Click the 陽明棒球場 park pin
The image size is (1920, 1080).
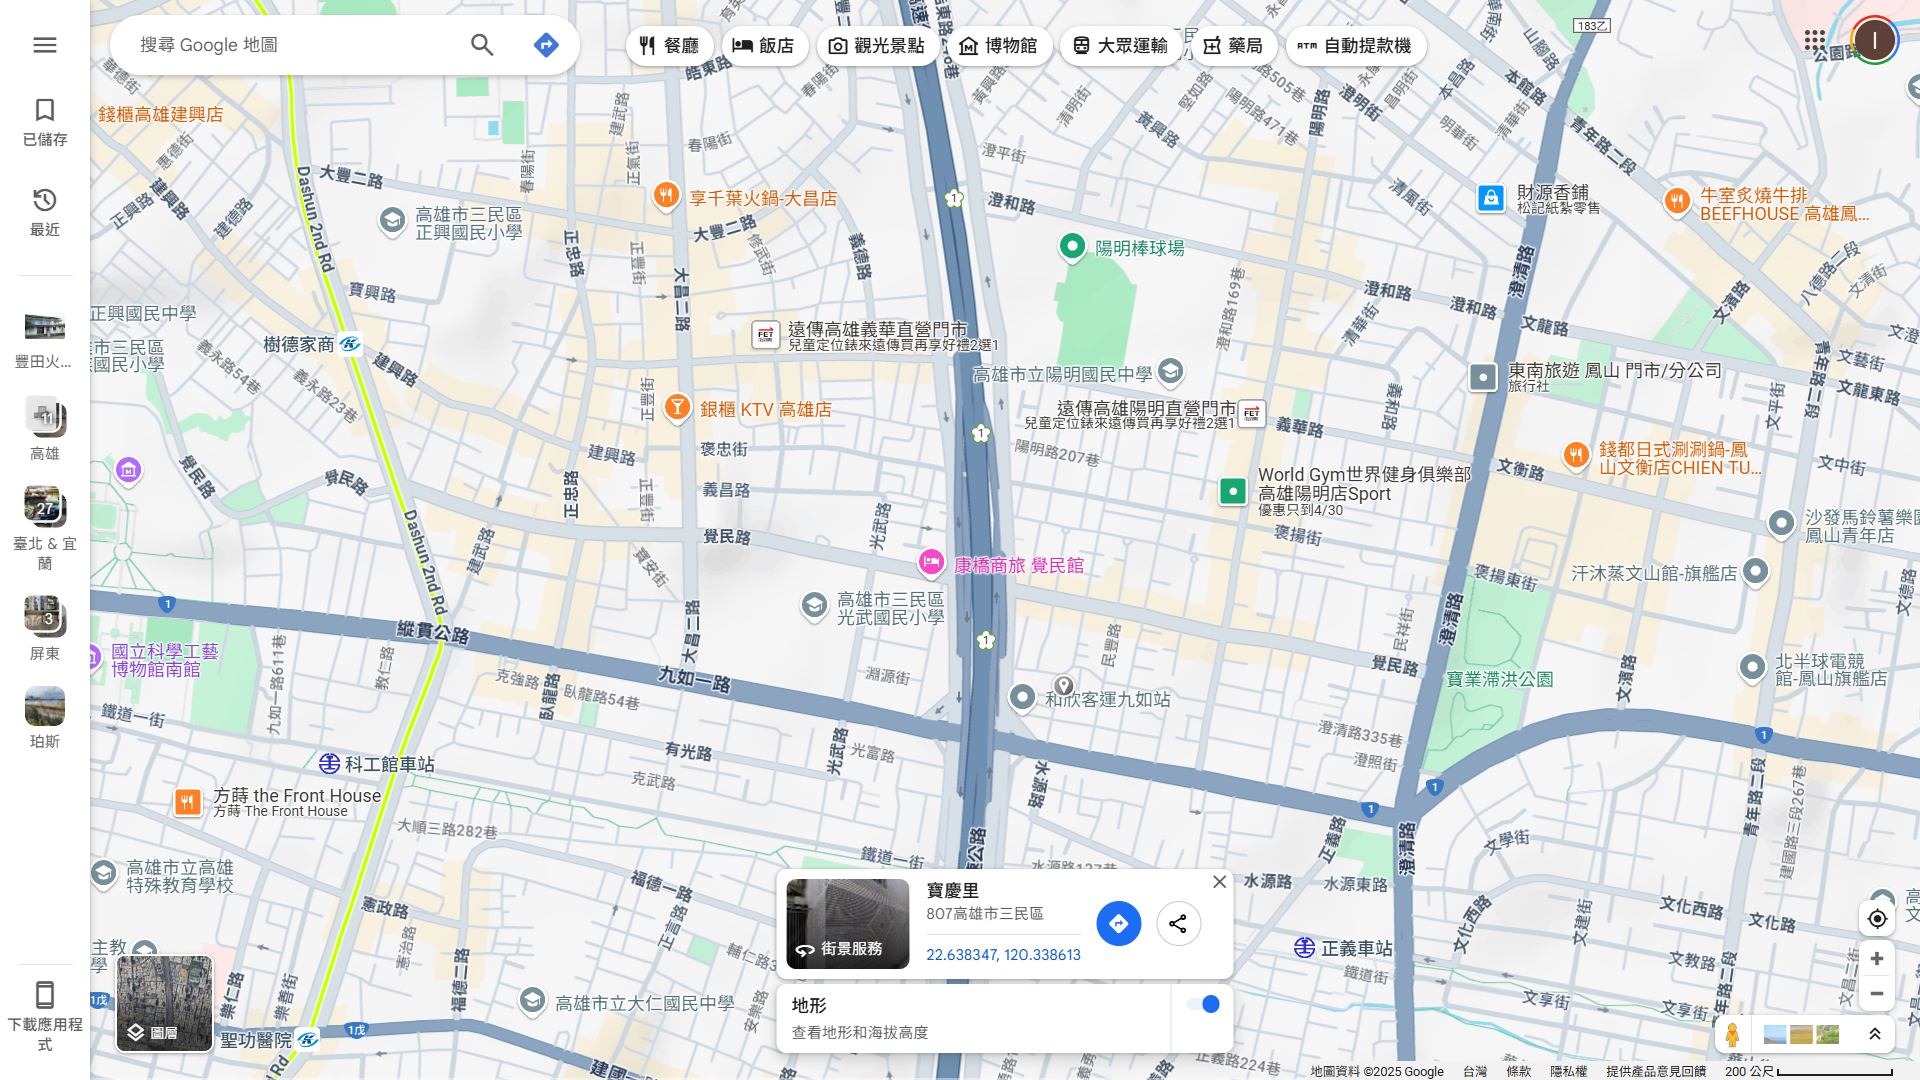click(x=1072, y=246)
